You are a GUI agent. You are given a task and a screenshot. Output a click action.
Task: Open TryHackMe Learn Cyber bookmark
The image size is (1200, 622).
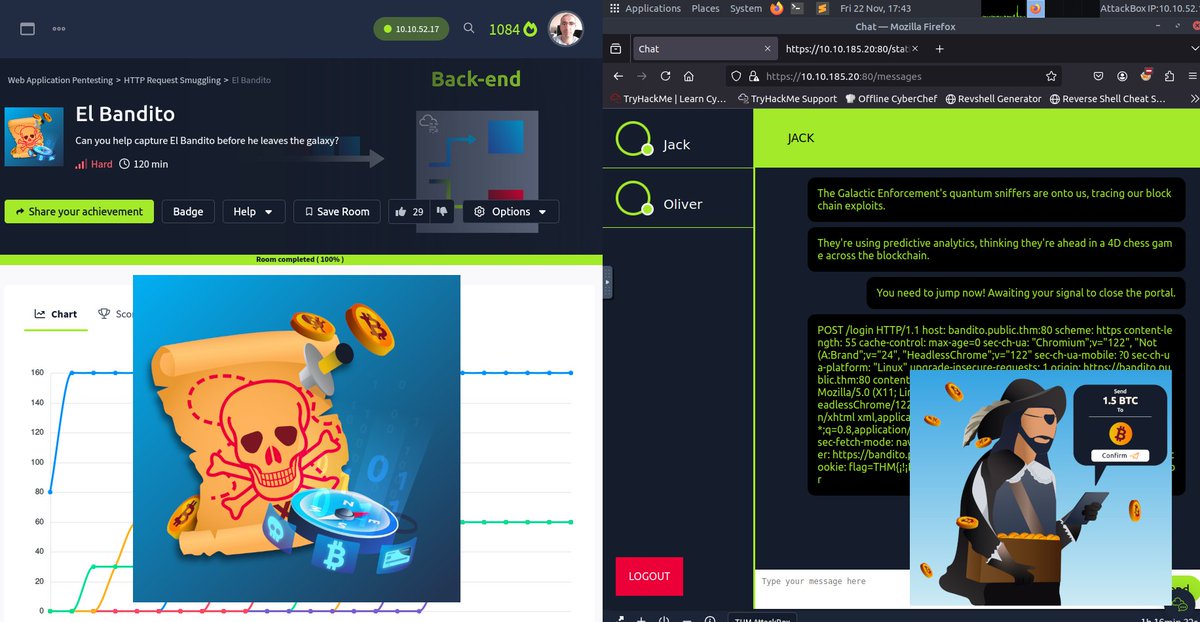pyautogui.click(x=667, y=99)
